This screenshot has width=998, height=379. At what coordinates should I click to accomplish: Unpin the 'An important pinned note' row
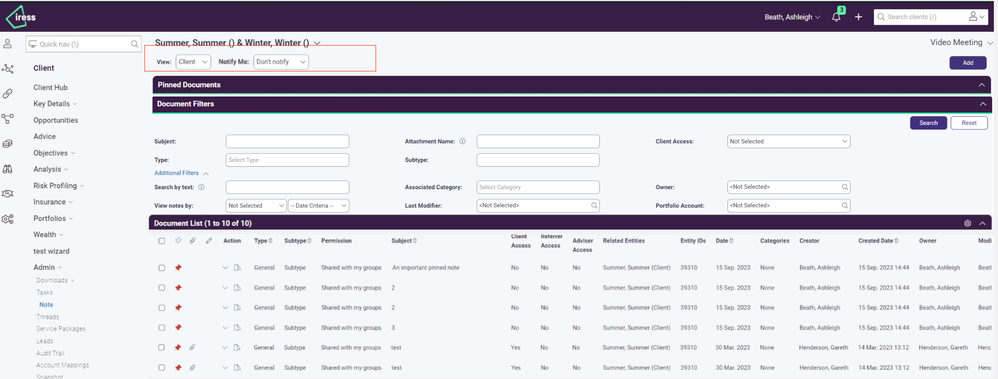pyautogui.click(x=178, y=268)
